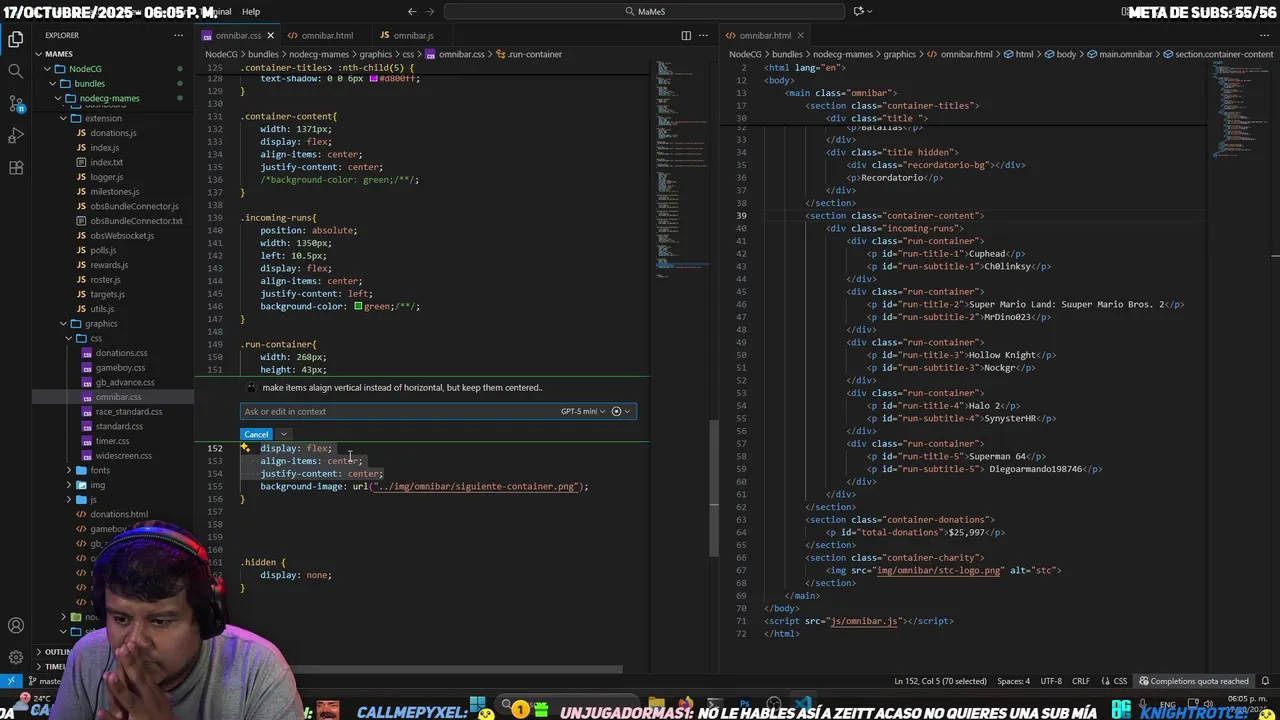Click the magenta text-shadow color swatch
This screenshot has height=720, width=1280.
(373, 78)
